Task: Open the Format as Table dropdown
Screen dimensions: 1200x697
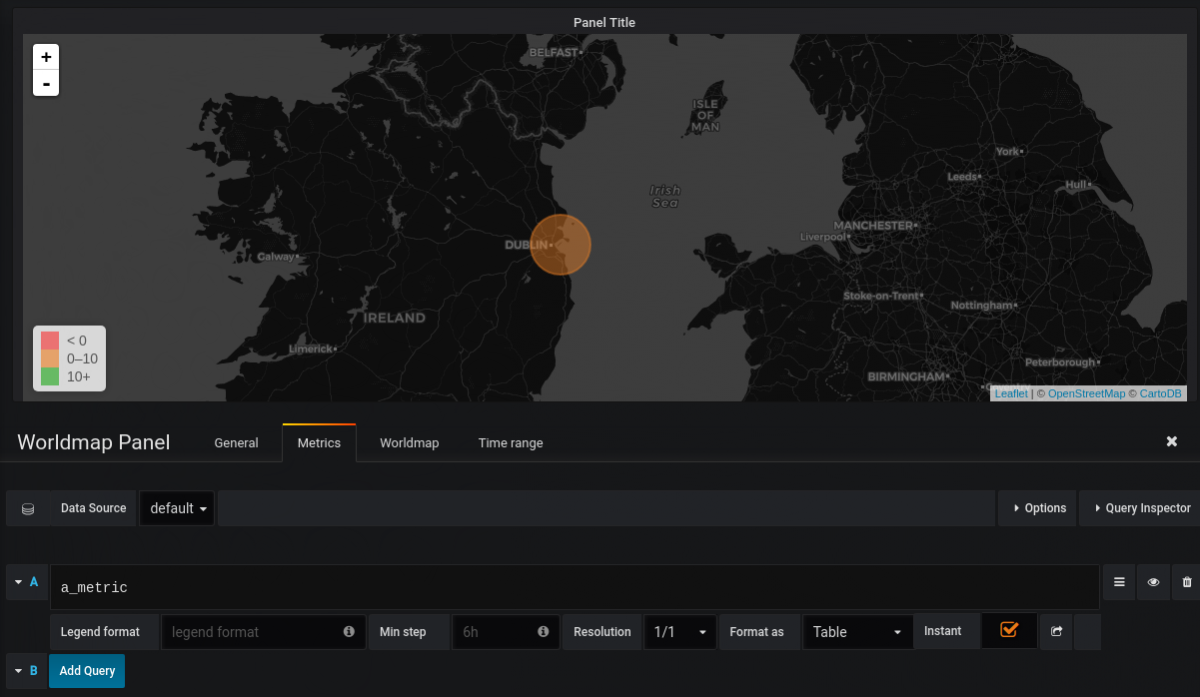Action: pos(857,631)
